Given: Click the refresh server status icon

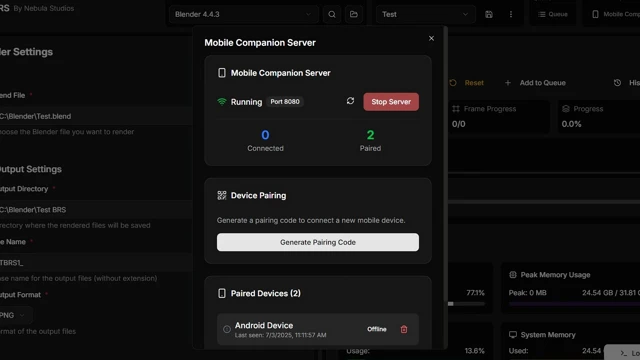Looking at the screenshot, I should (x=350, y=101).
